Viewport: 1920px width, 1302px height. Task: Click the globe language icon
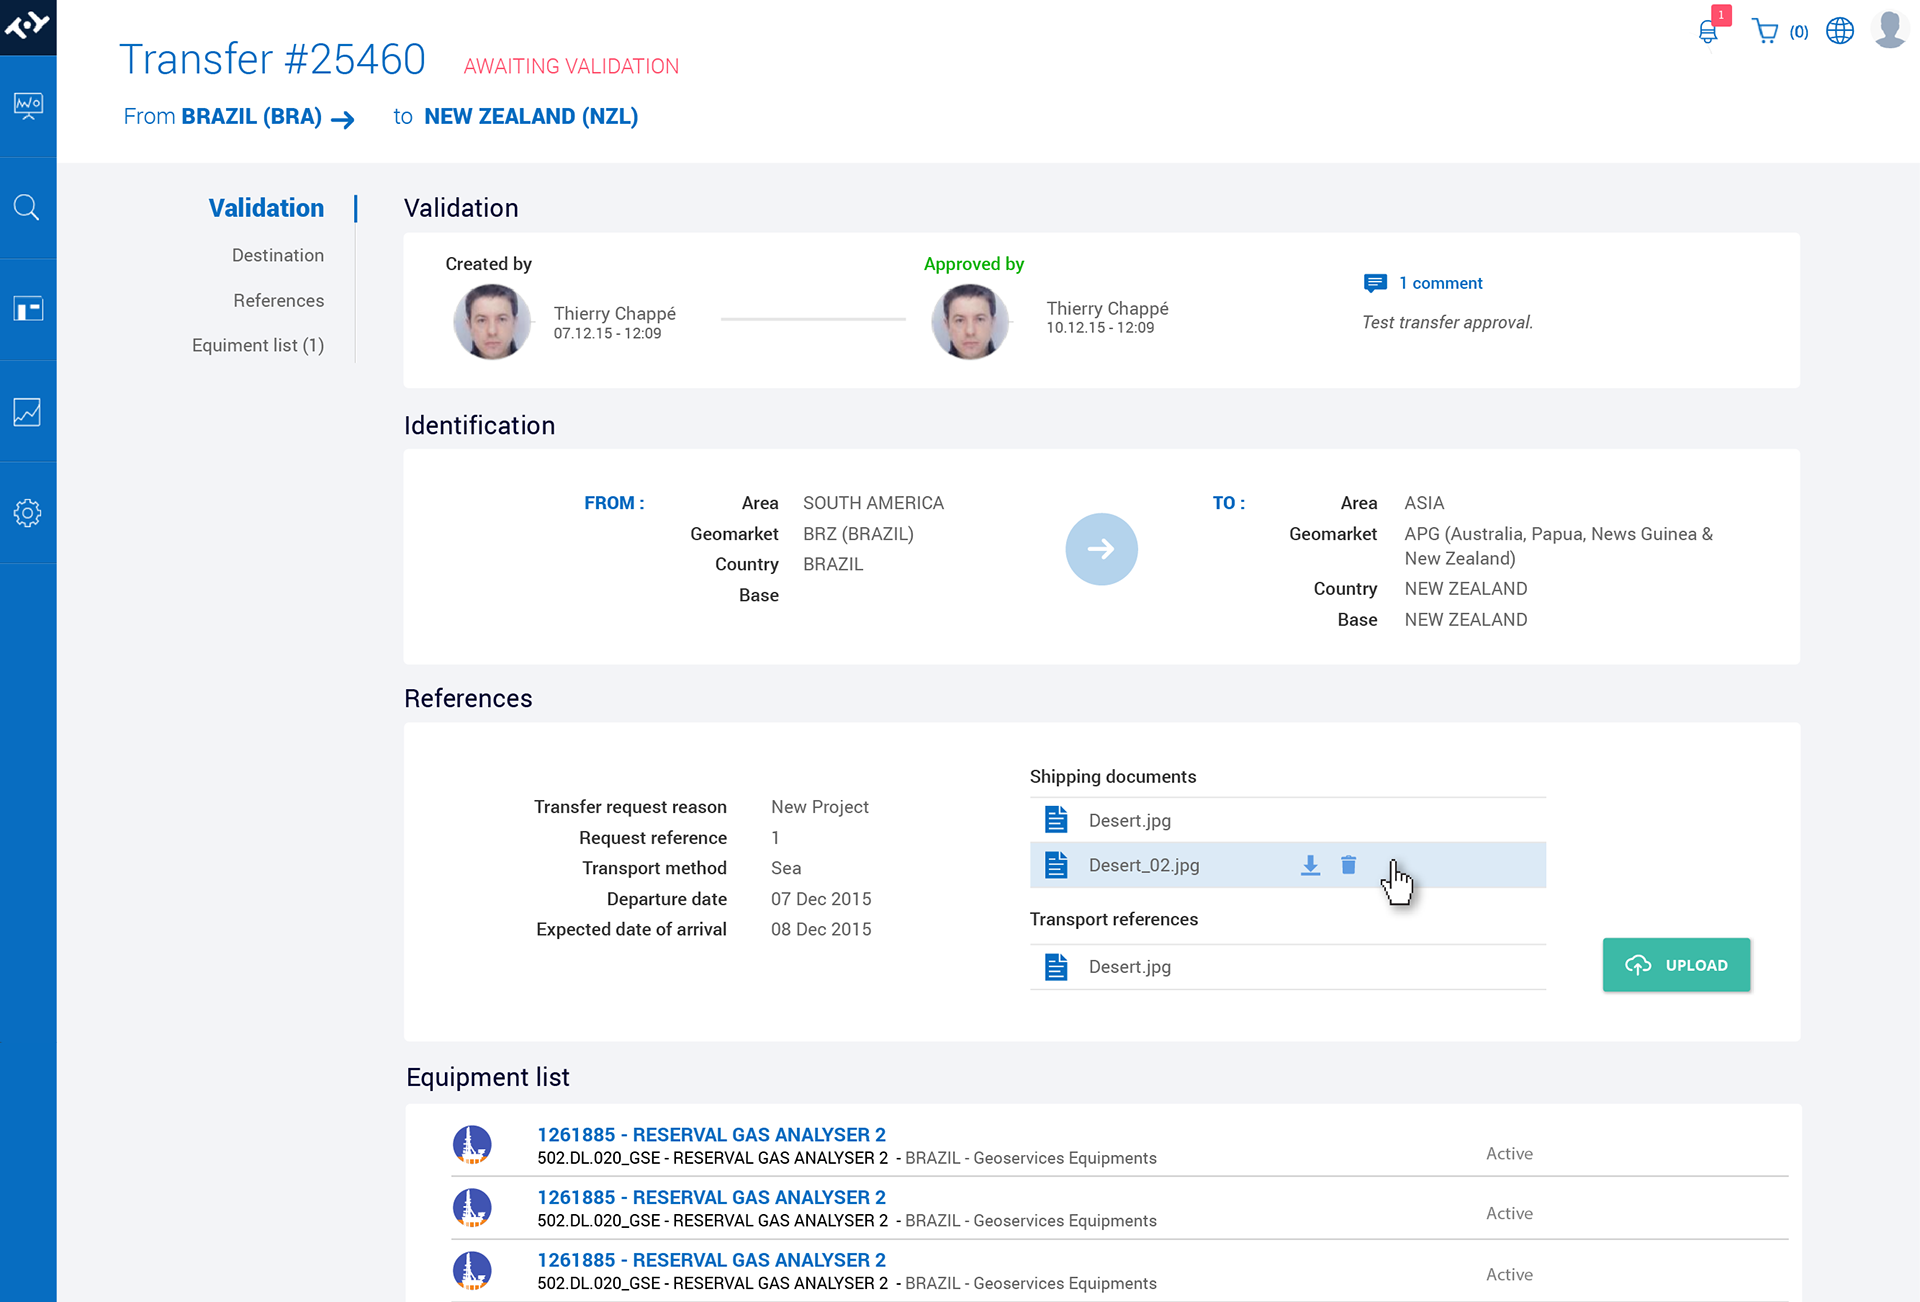pyautogui.click(x=1839, y=31)
